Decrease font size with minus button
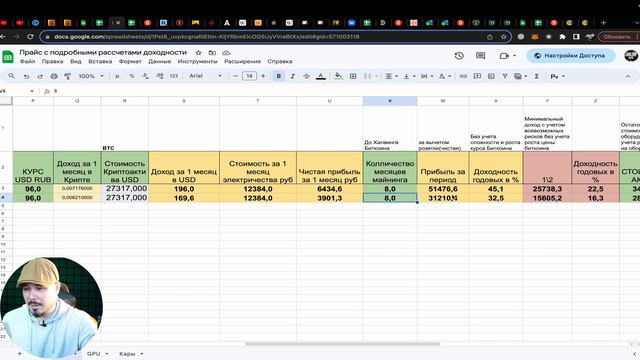640x360 pixels. [x=235, y=76]
